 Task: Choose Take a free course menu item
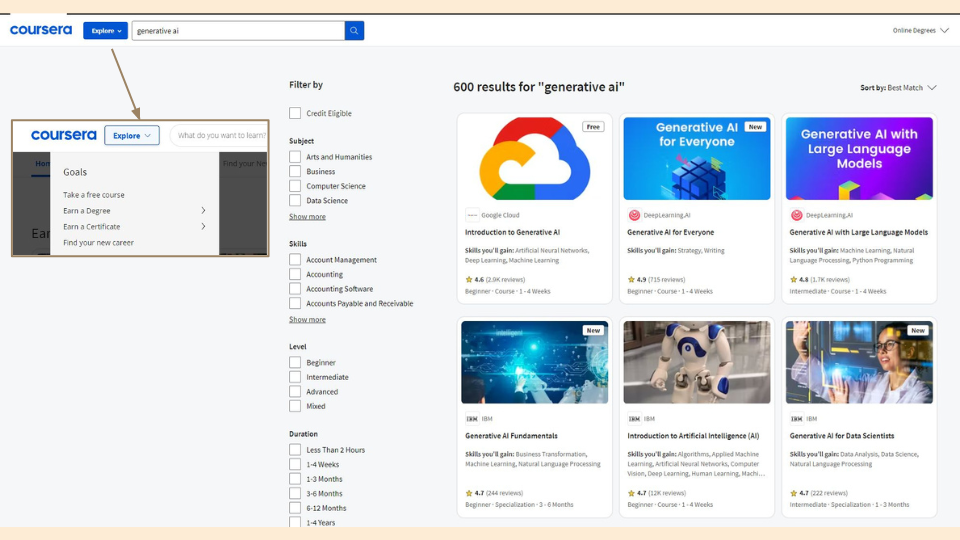(x=94, y=195)
